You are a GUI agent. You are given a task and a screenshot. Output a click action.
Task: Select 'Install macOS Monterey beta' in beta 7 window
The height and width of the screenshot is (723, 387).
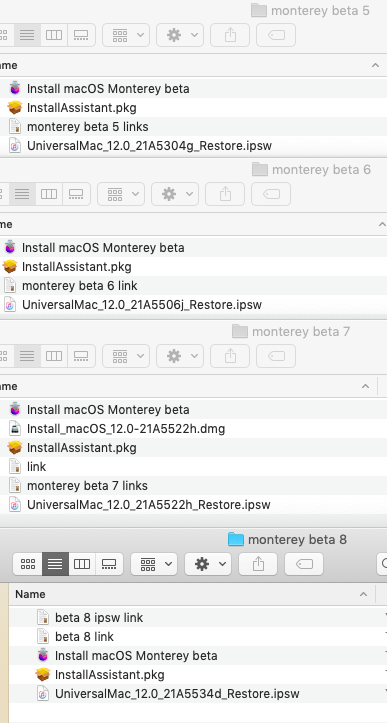(108, 410)
